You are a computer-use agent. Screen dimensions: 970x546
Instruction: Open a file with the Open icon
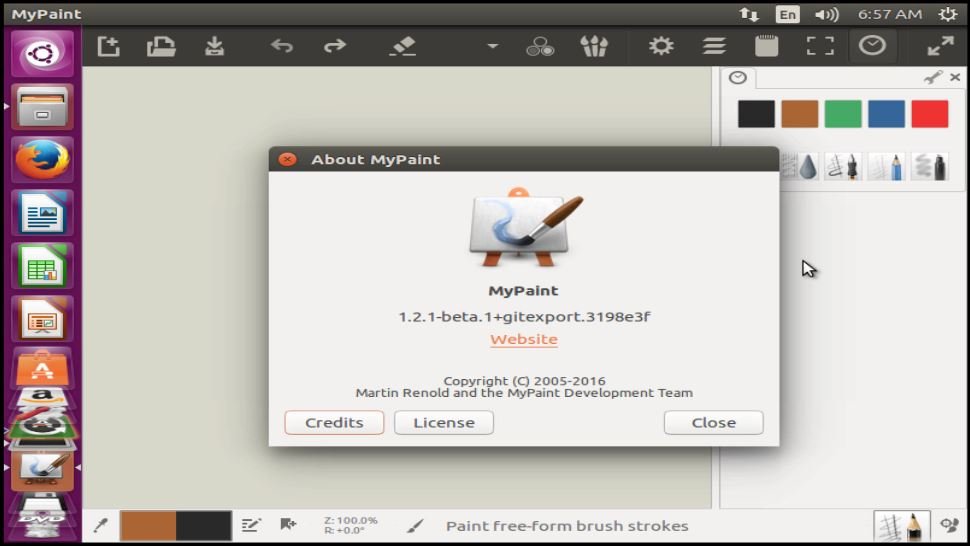click(x=161, y=46)
